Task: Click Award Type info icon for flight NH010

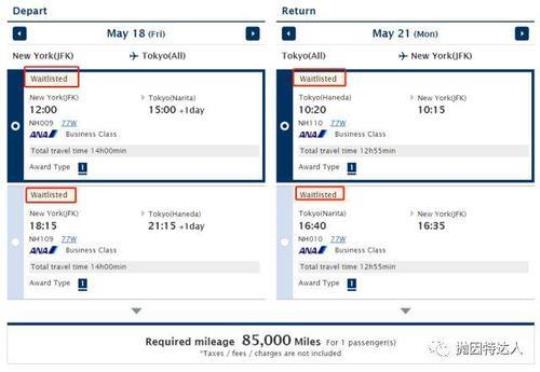Action: click(x=352, y=284)
